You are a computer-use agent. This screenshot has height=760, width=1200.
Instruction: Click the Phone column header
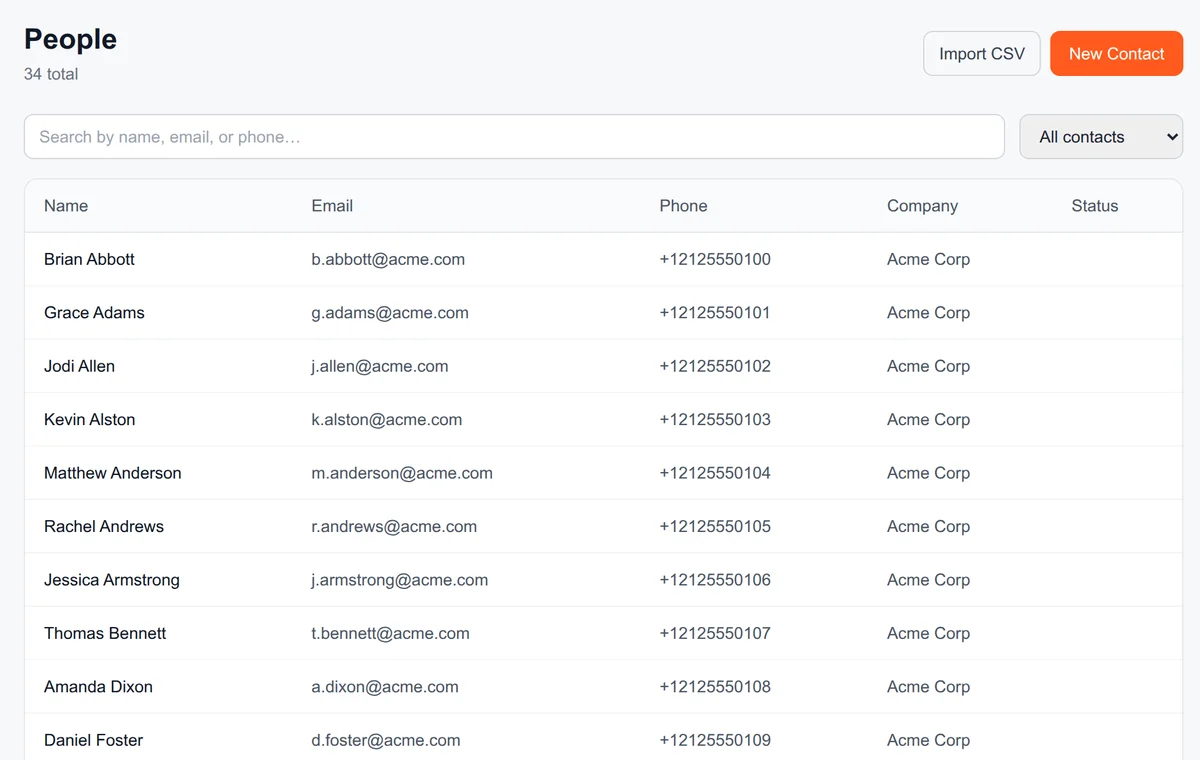point(683,206)
